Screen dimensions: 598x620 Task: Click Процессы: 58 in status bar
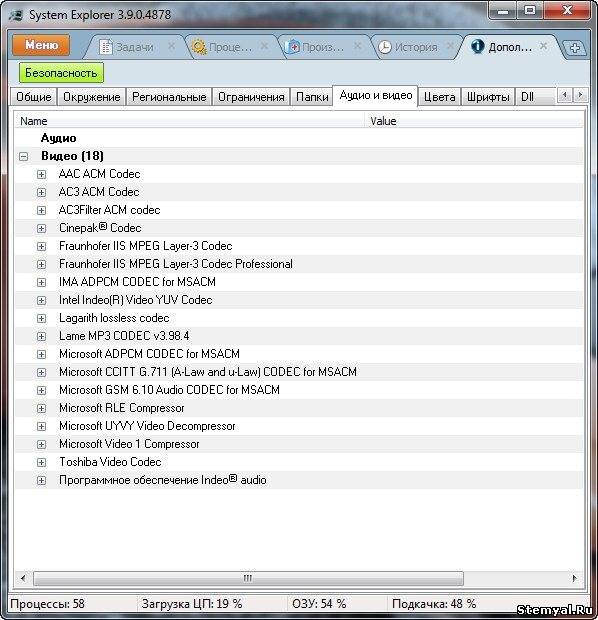47,603
